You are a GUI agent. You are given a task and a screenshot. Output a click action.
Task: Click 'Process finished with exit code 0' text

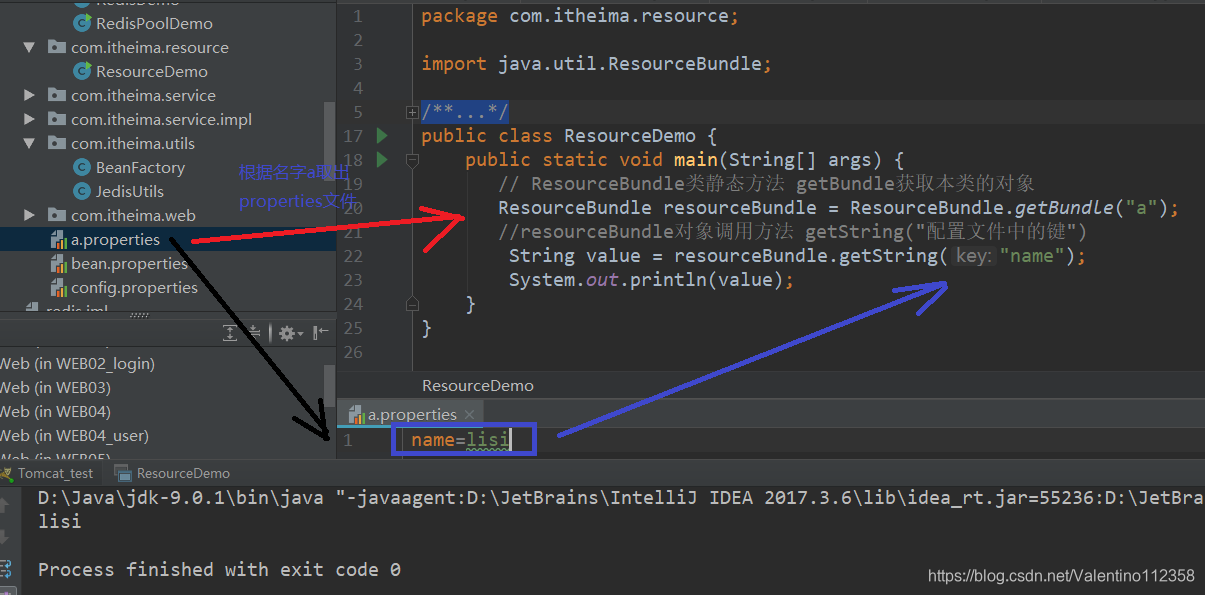coord(219,569)
